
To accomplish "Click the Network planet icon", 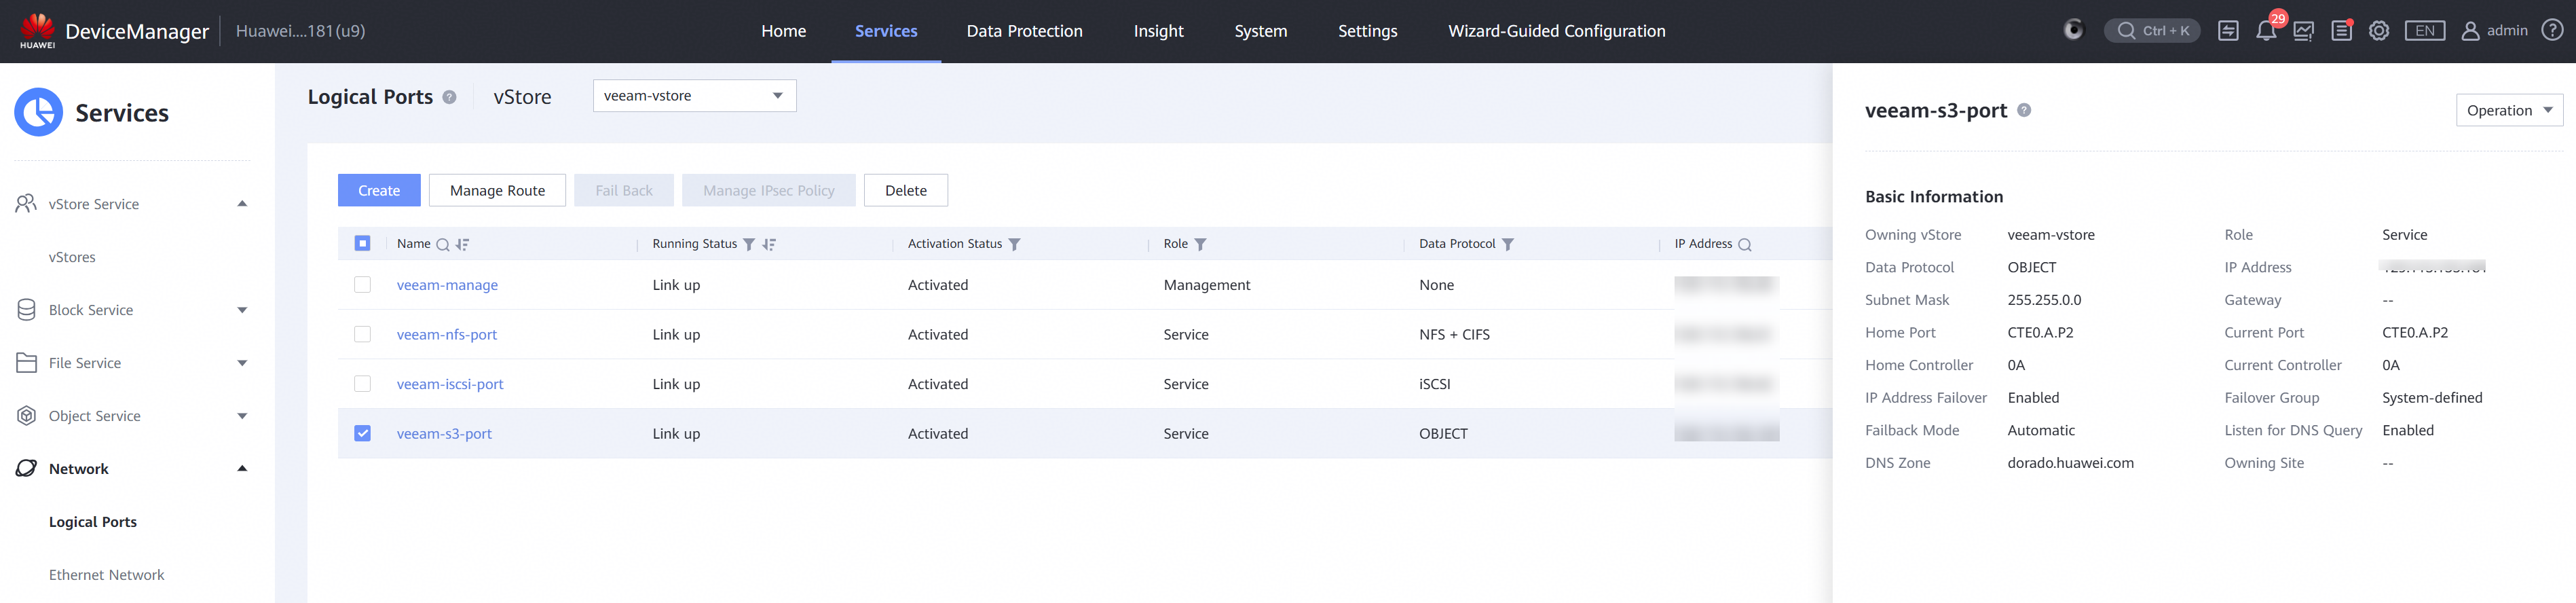I will click(27, 469).
